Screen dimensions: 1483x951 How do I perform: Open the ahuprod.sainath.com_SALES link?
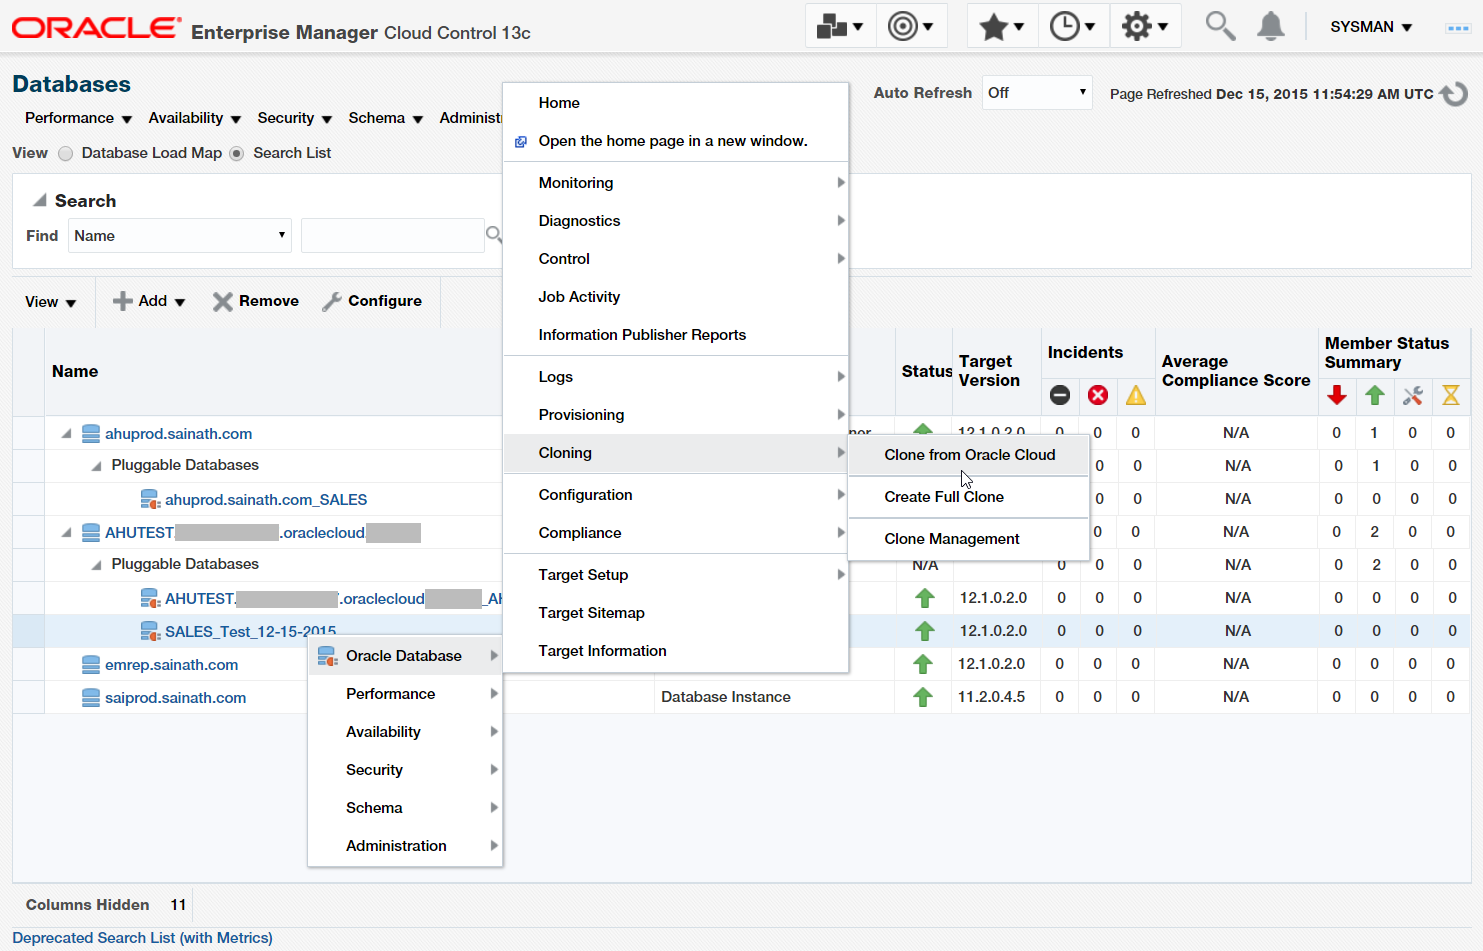[x=266, y=500]
